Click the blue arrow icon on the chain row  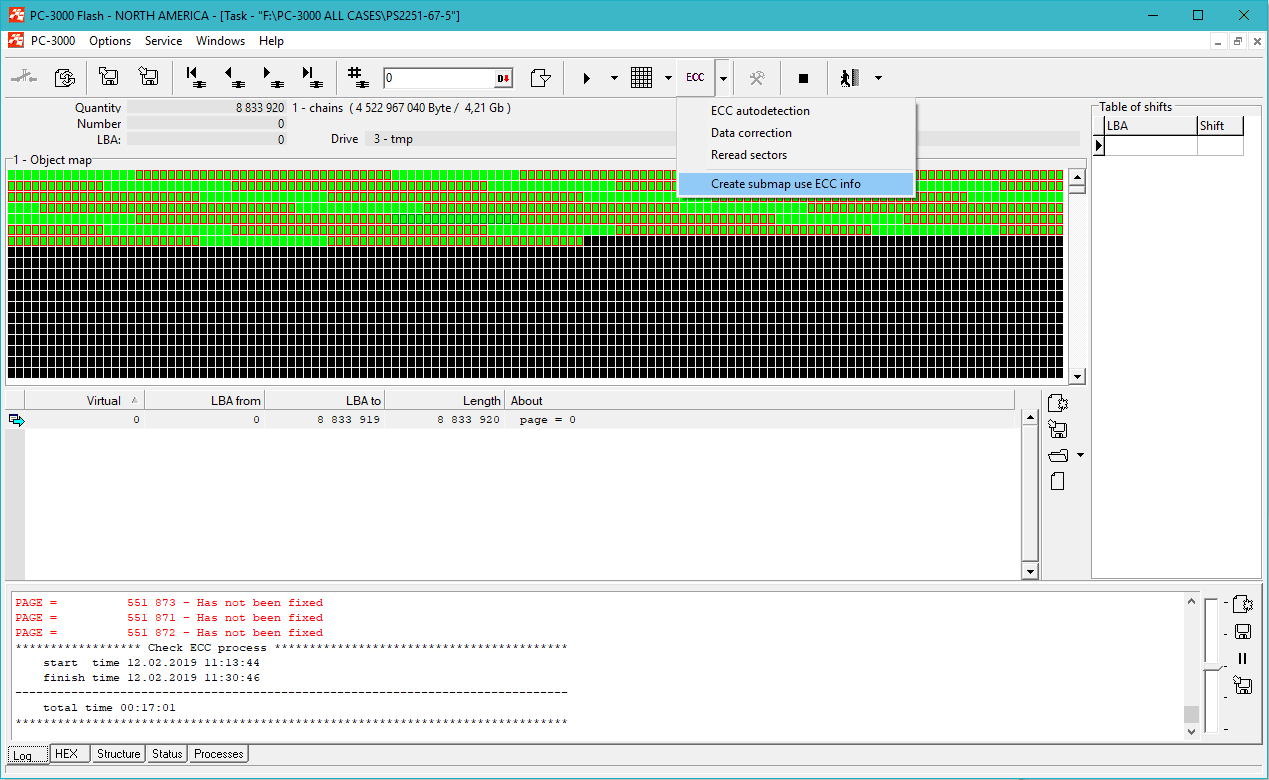coord(16,420)
